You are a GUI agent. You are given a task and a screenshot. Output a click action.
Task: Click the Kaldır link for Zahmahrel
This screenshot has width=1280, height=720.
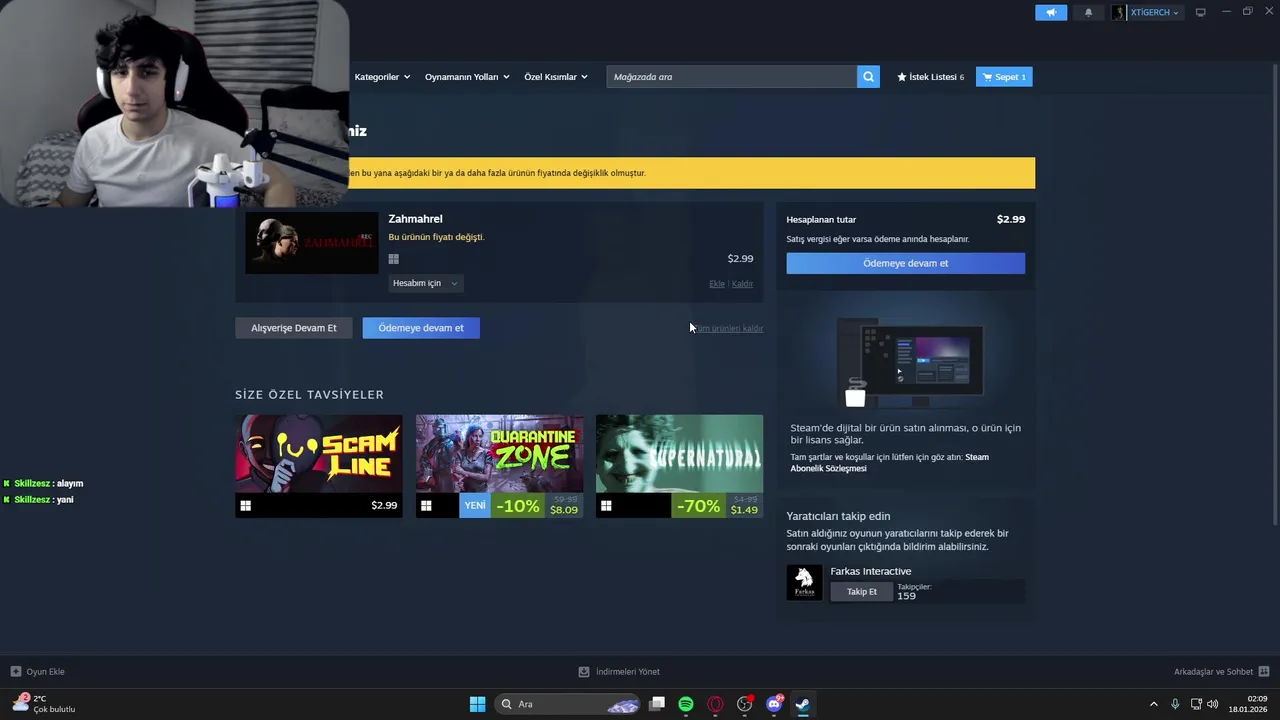pos(742,284)
